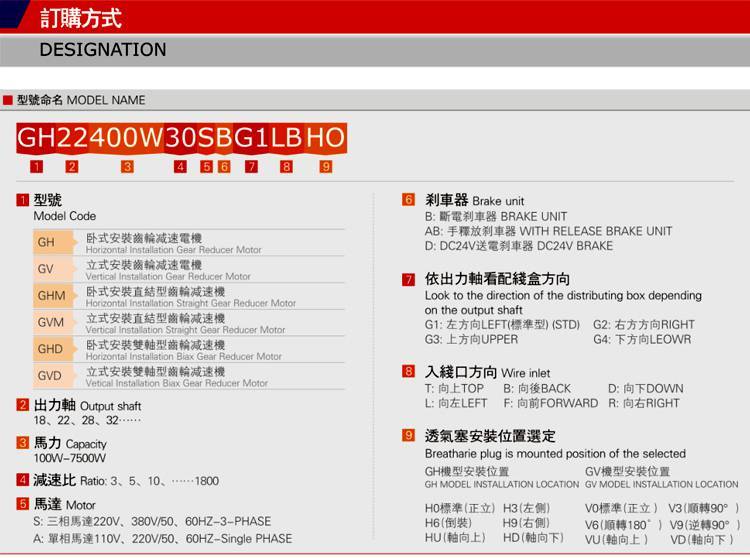Click the GV MODEL INSTALLATION LOCATION label
The height and width of the screenshot is (558, 750).
661,484
